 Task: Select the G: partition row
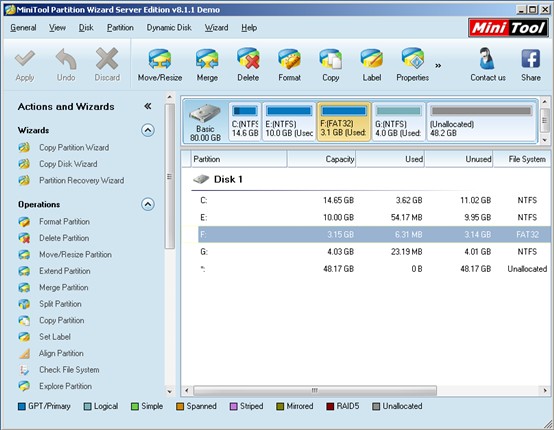(374, 252)
